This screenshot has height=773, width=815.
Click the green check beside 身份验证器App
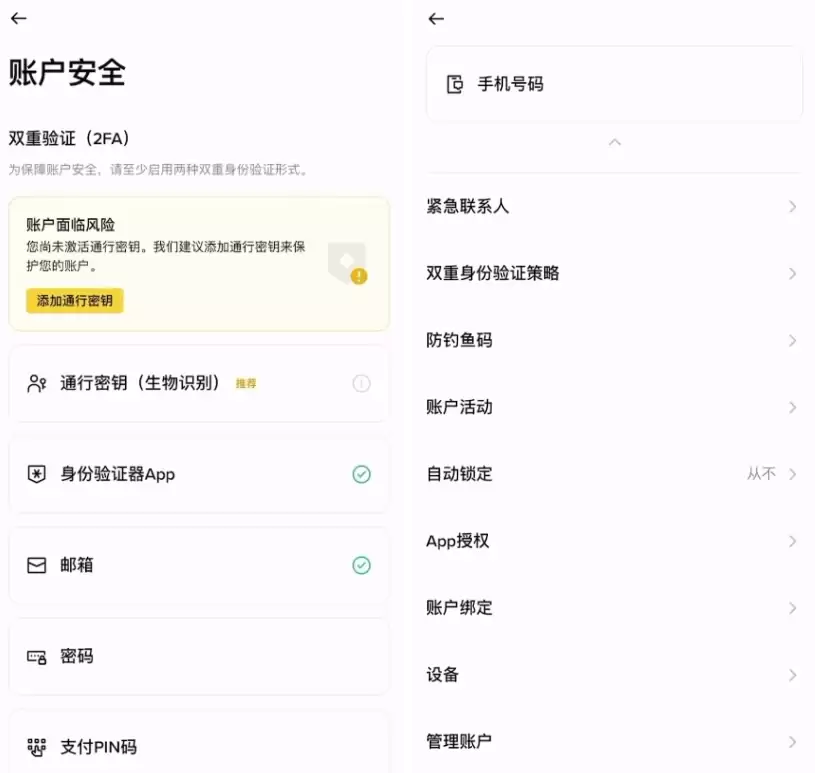click(x=362, y=474)
